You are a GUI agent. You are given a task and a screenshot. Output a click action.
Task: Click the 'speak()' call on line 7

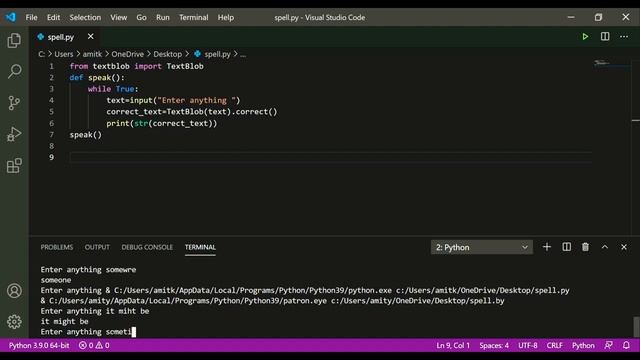[85, 135]
